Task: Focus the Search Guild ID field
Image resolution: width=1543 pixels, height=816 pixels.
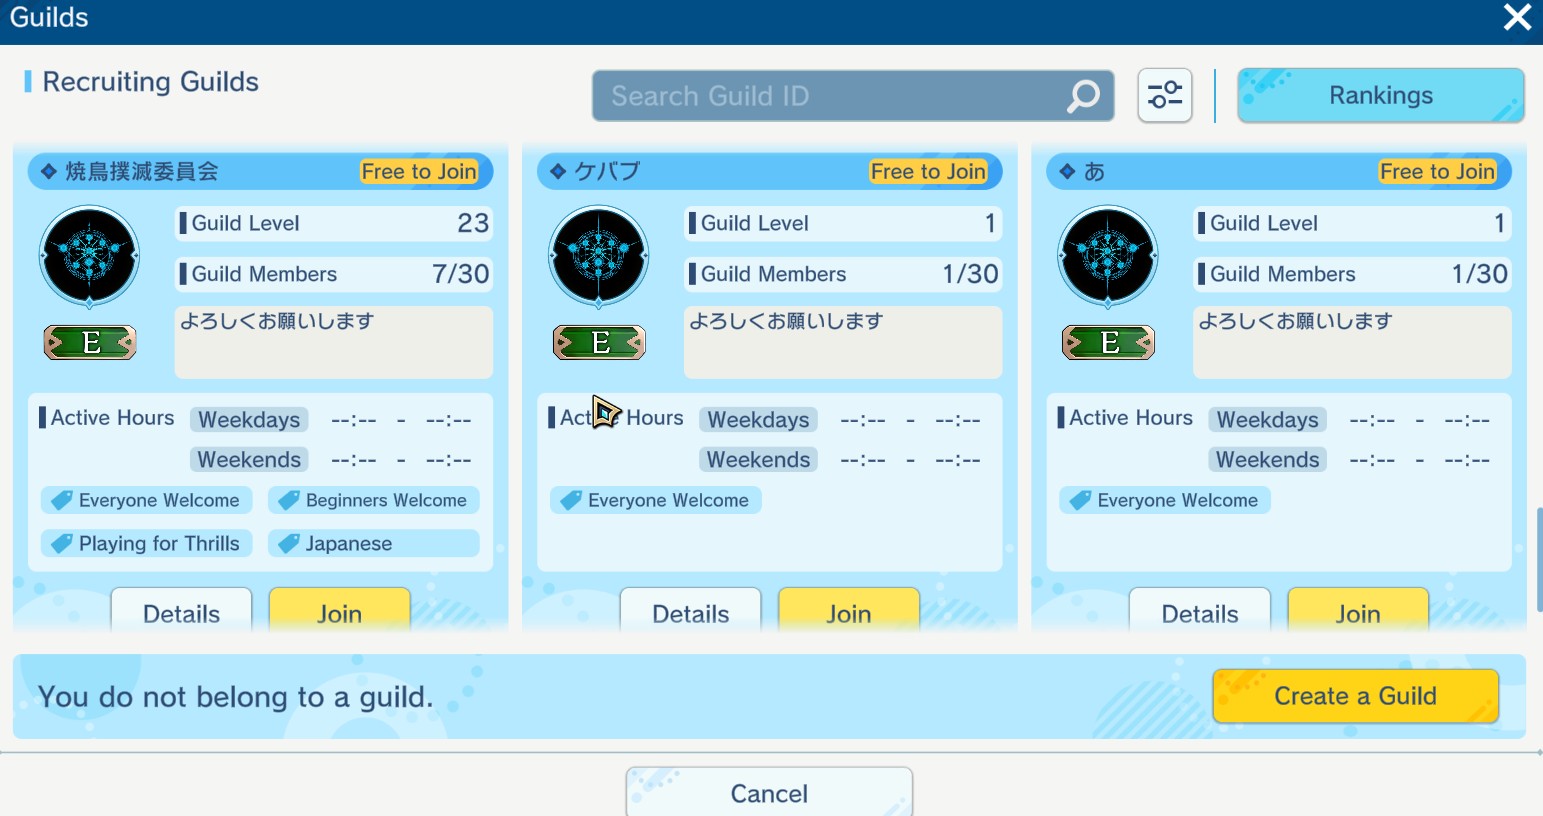Action: pos(852,96)
